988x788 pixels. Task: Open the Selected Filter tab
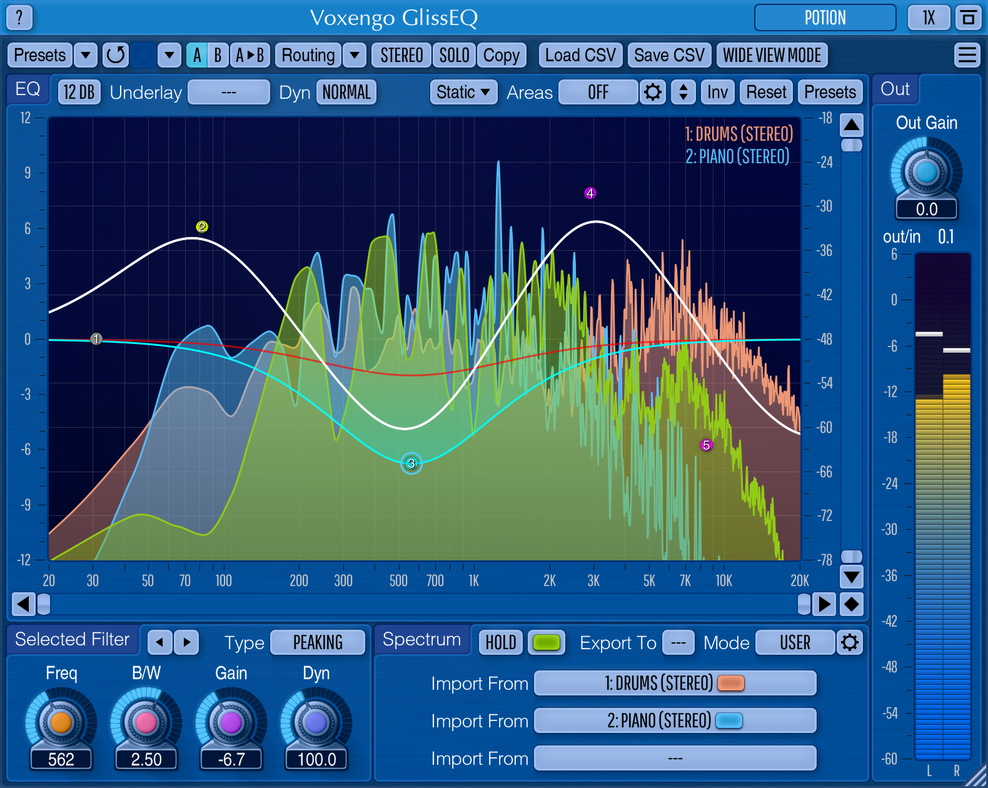pos(72,640)
